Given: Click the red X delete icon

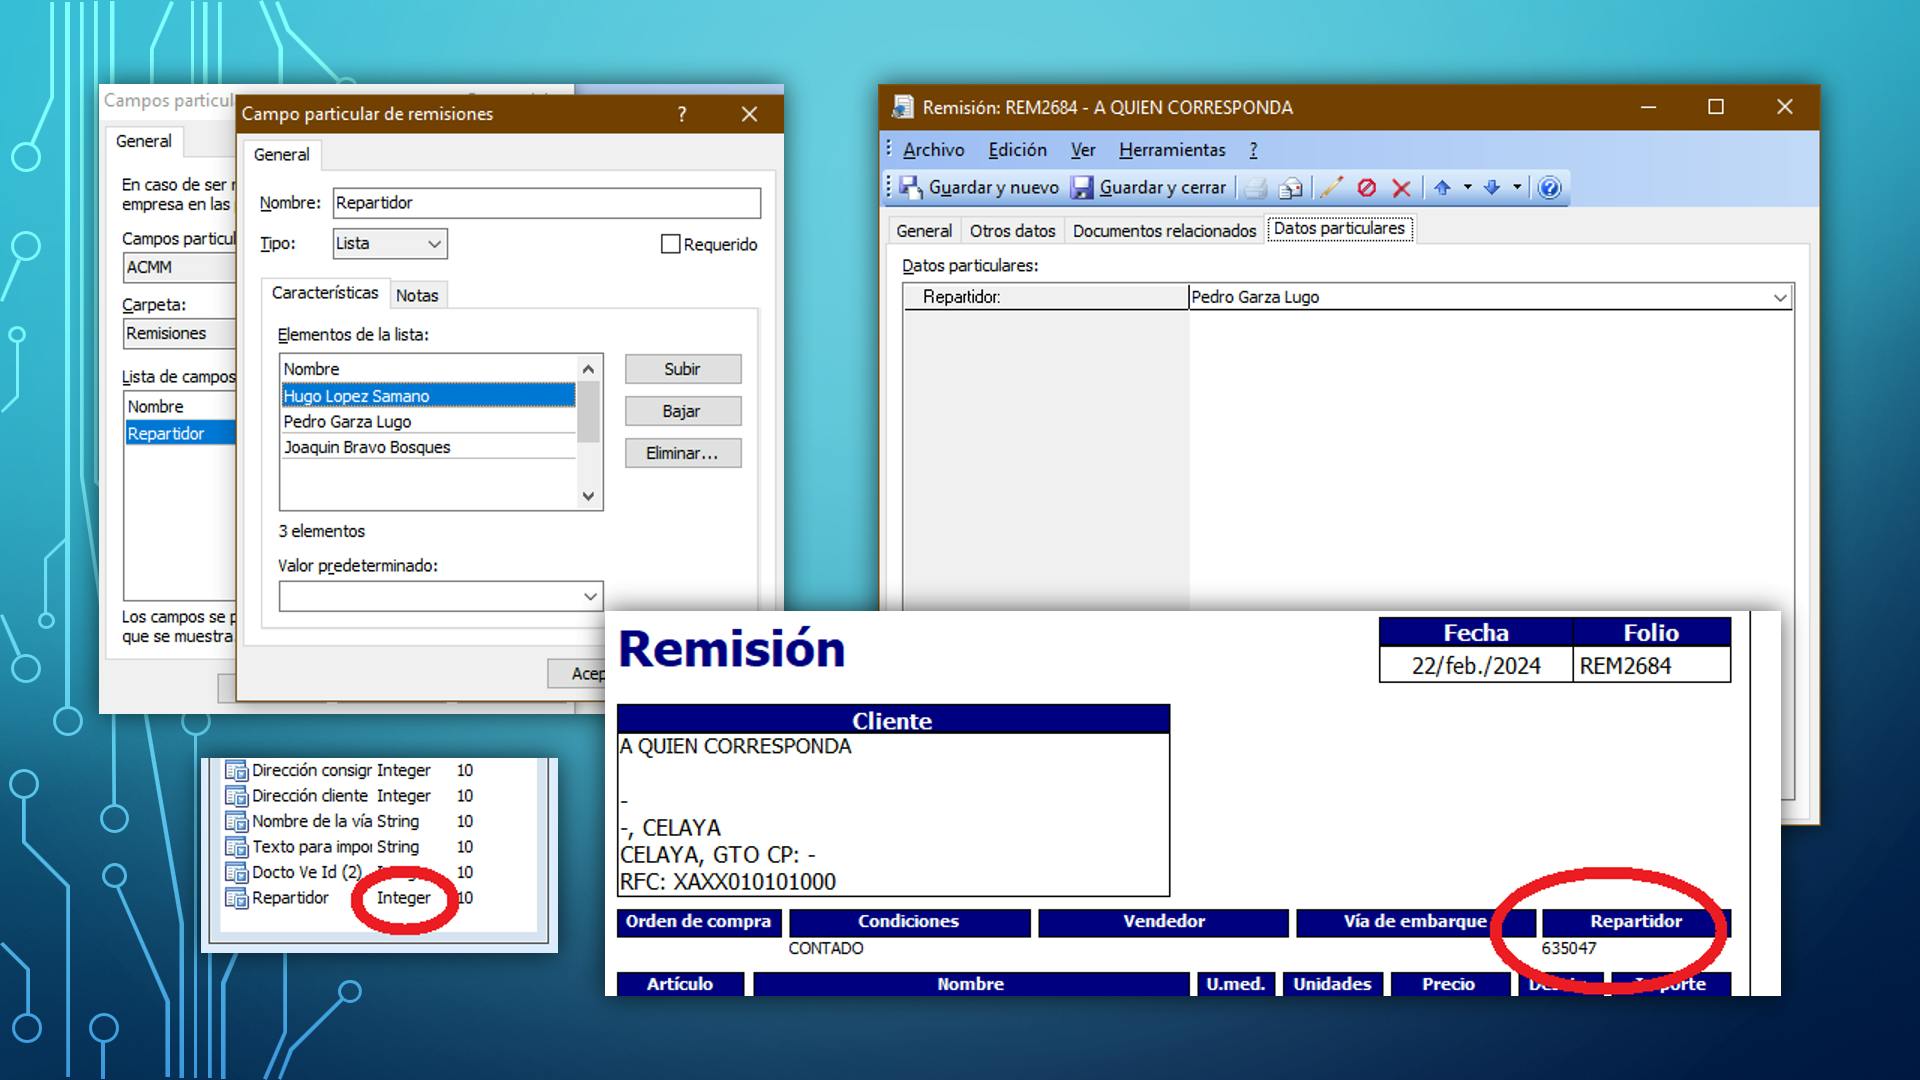Looking at the screenshot, I should [x=1401, y=187].
